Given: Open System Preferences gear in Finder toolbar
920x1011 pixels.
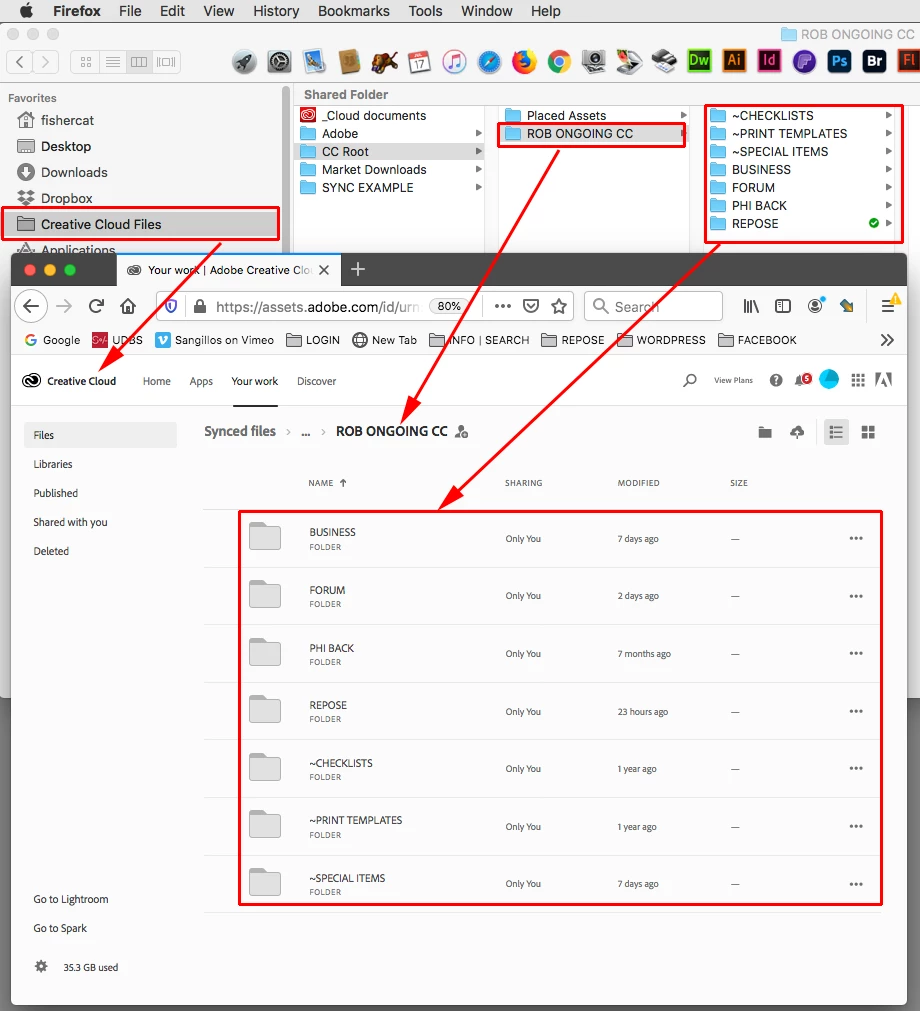Looking at the screenshot, I should pyautogui.click(x=279, y=62).
